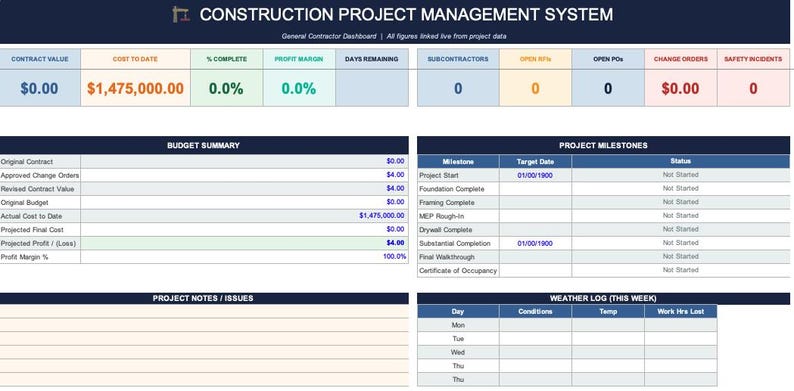Select the Cost to Date $1,475,000.00 value
The width and height of the screenshot is (794, 391).
point(135,88)
